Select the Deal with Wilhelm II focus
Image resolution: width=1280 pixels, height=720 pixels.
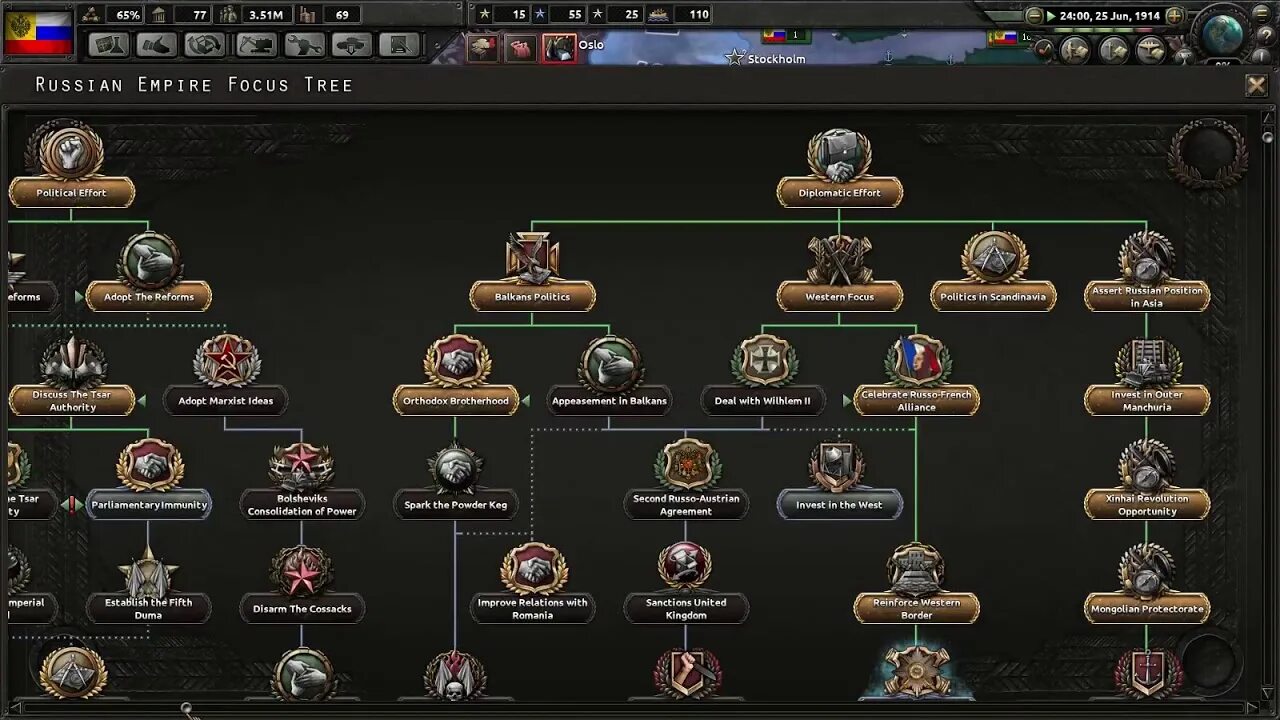[x=763, y=376]
